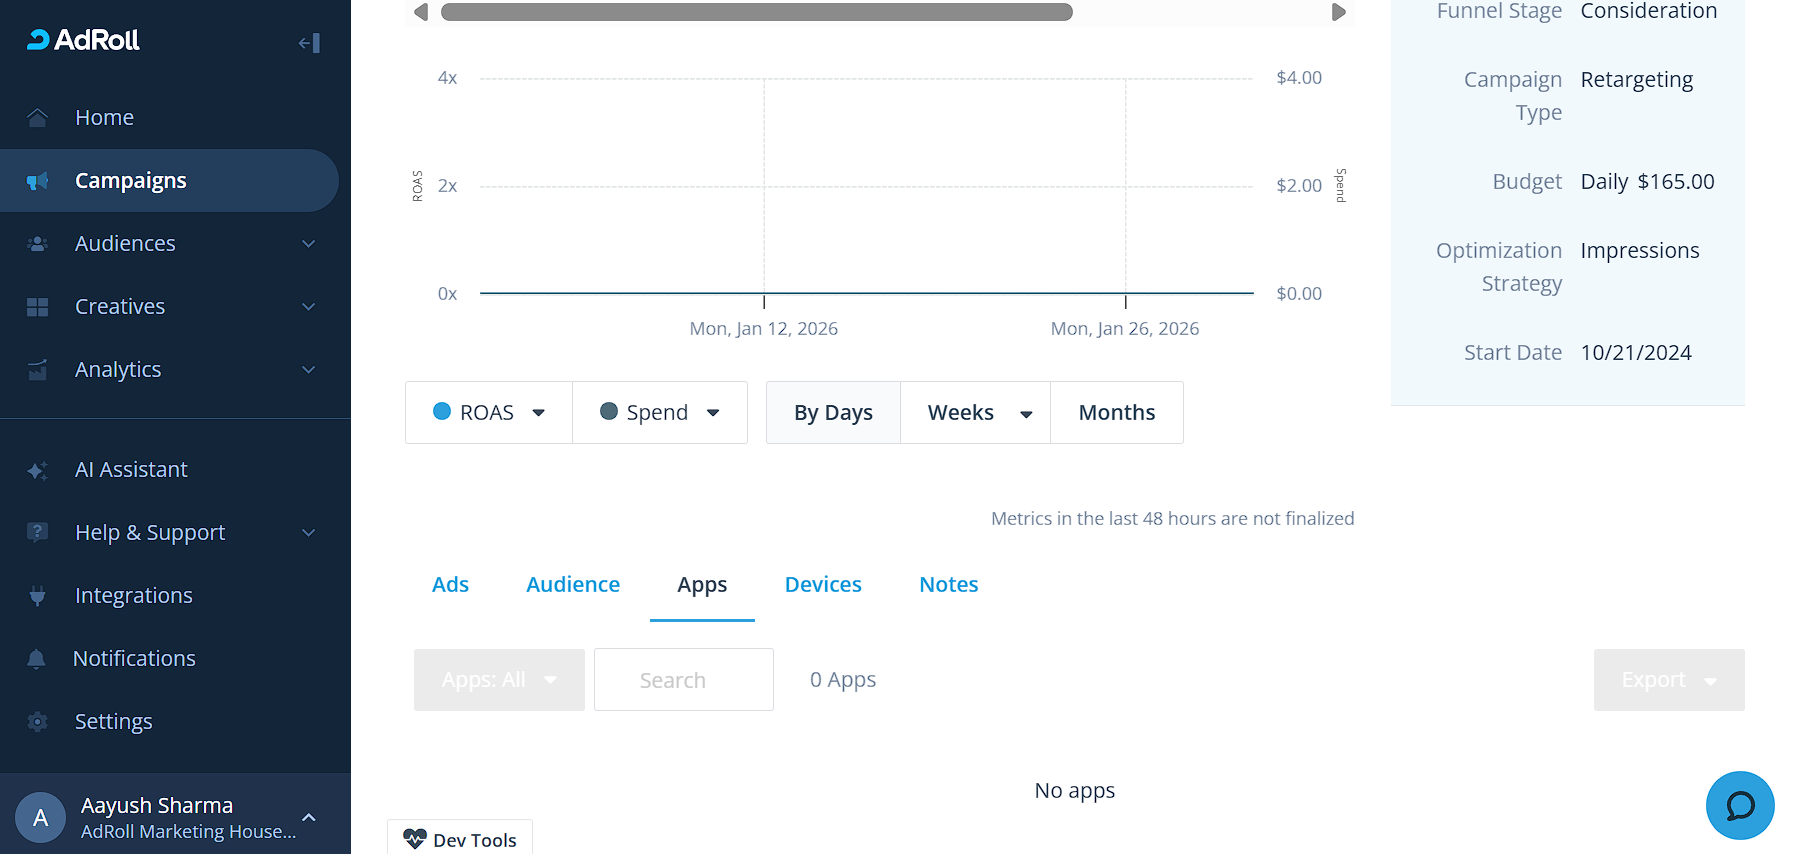Image resolution: width=1796 pixels, height=854 pixels.
Task: Open the chat support bubble
Action: click(1739, 805)
